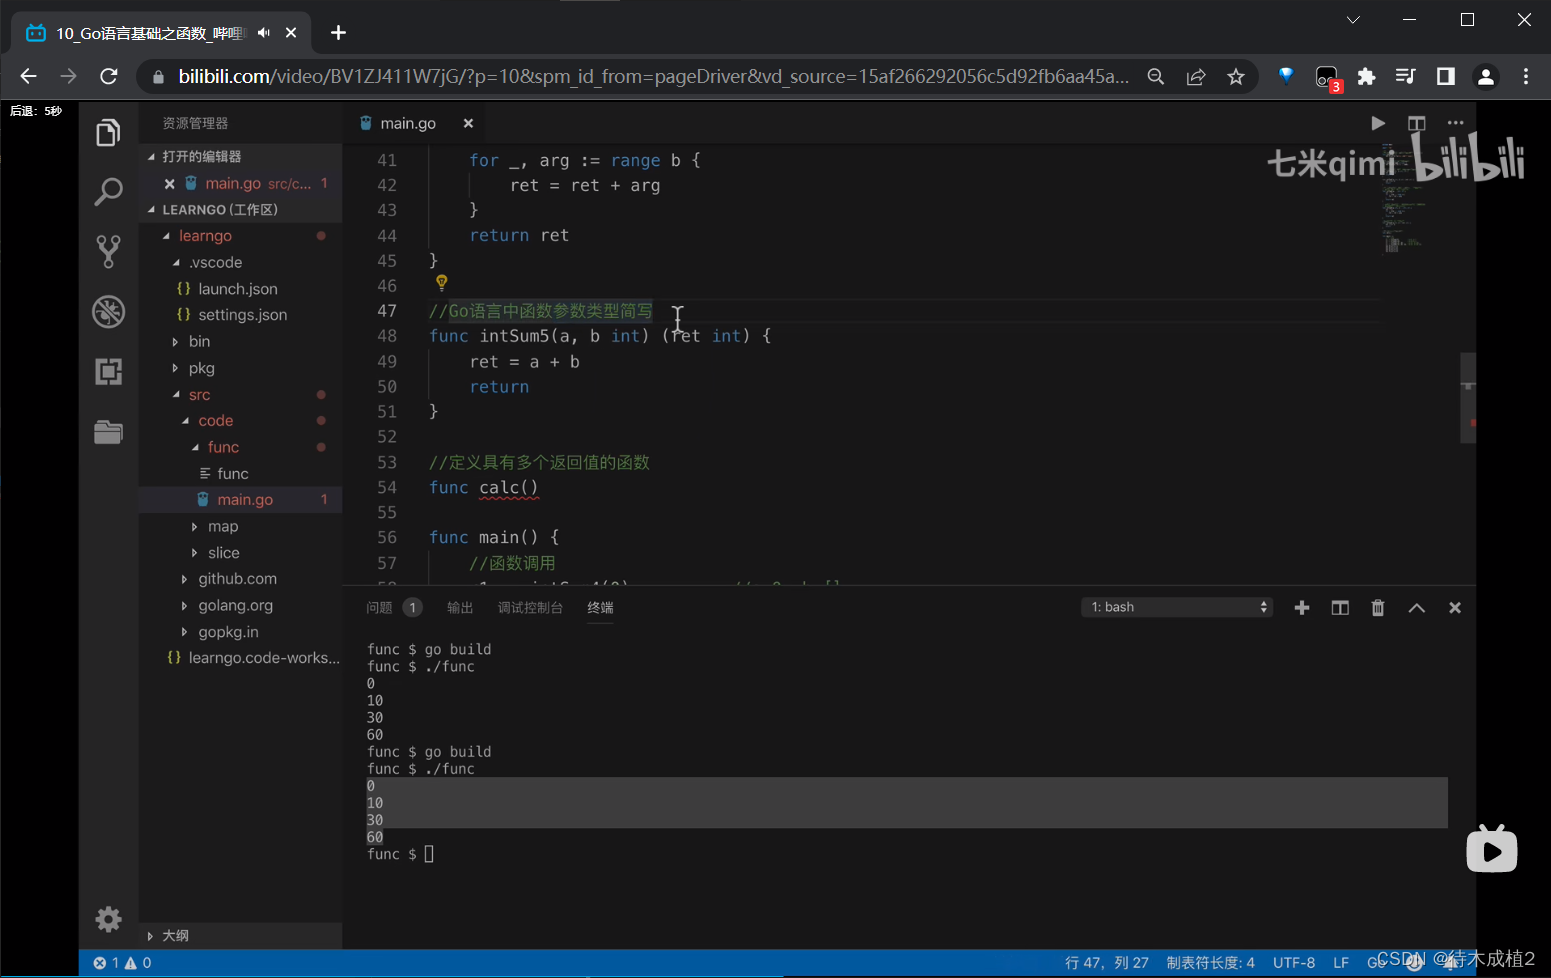1551x978 pixels.
Task: Open the zoom magnifier in address bar
Action: (x=1156, y=77)
